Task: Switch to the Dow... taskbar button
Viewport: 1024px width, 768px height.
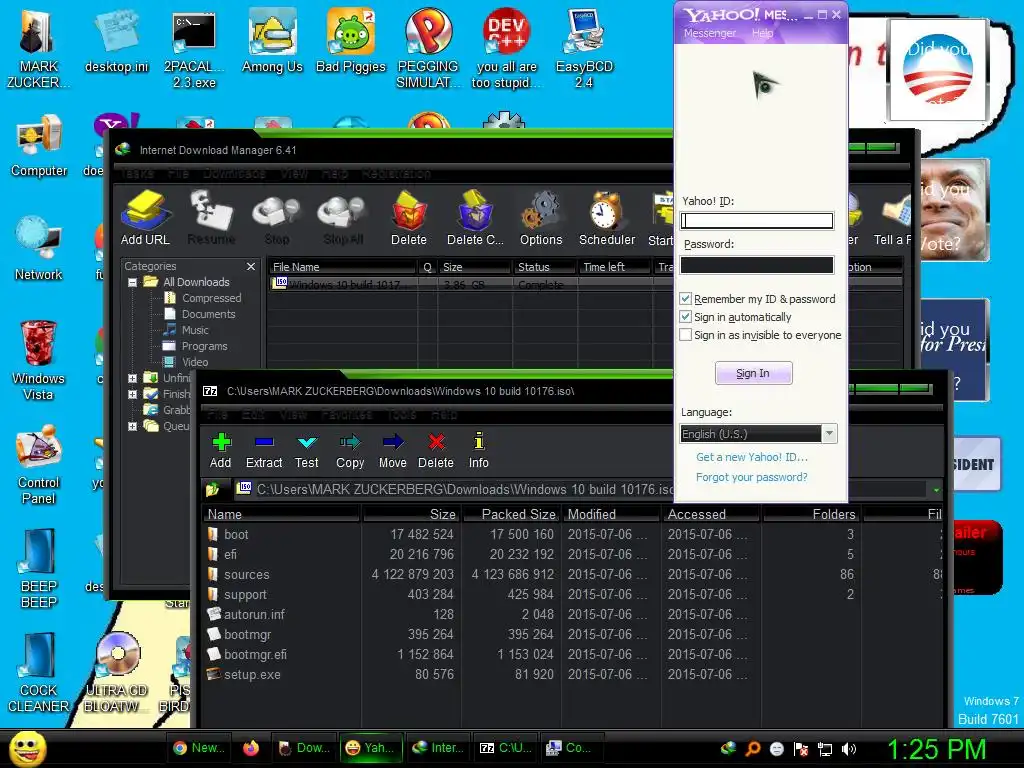Action: pyautogui.click(x=303, y=748)
